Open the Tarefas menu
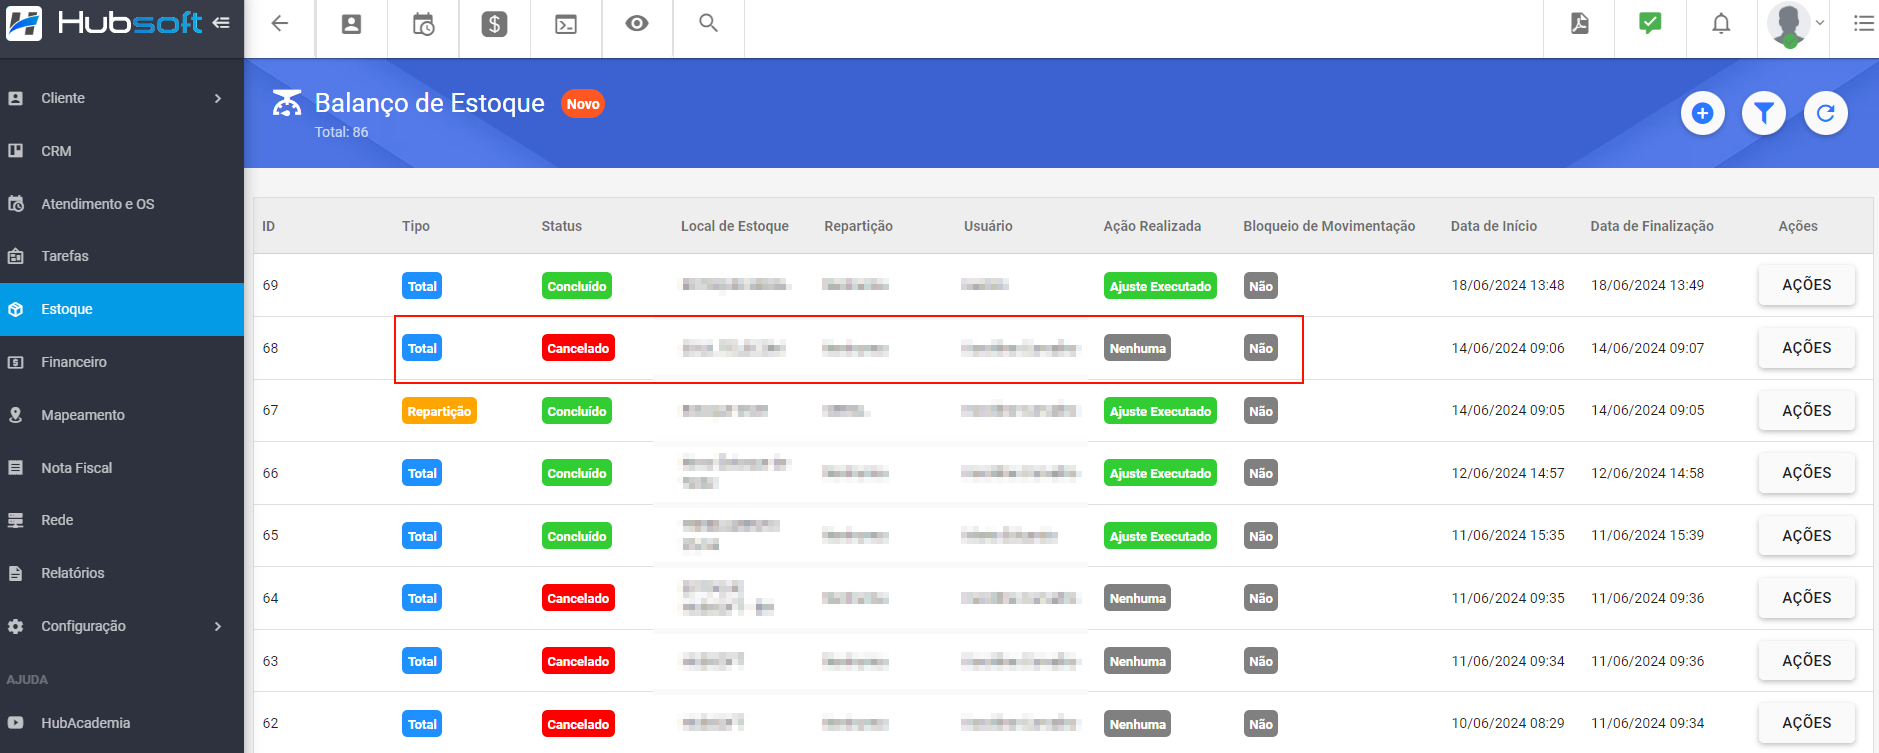This screenshot has width=1879, height=753. (x=122, y=256)
